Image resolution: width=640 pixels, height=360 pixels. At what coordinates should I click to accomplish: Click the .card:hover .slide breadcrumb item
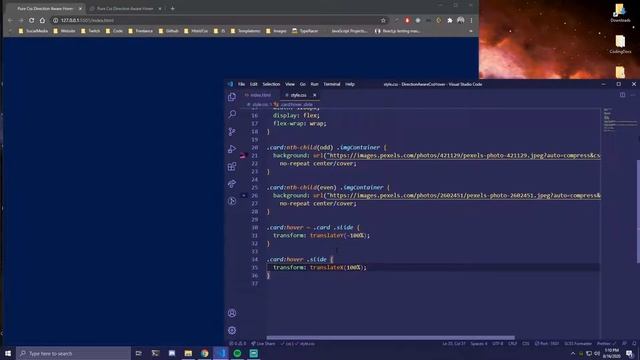pyautogui.click(x=293, y=104)
